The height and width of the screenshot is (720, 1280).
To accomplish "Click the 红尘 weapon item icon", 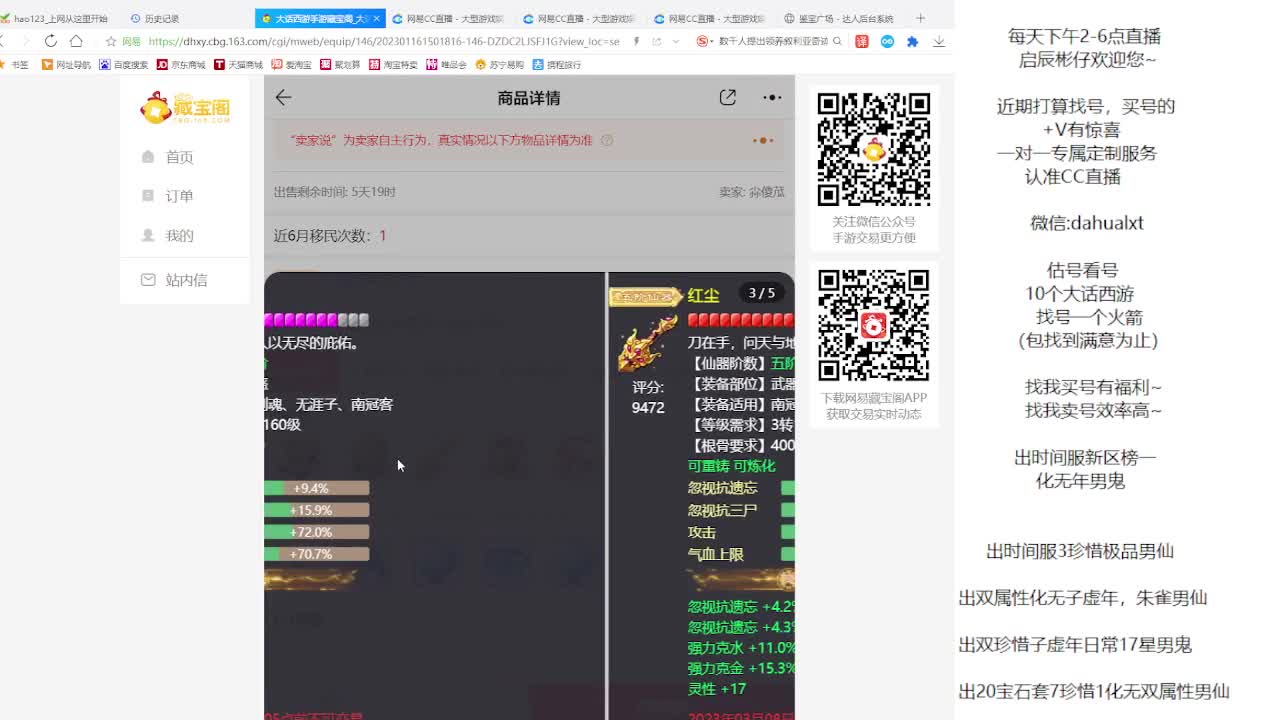I will point(647,342).
